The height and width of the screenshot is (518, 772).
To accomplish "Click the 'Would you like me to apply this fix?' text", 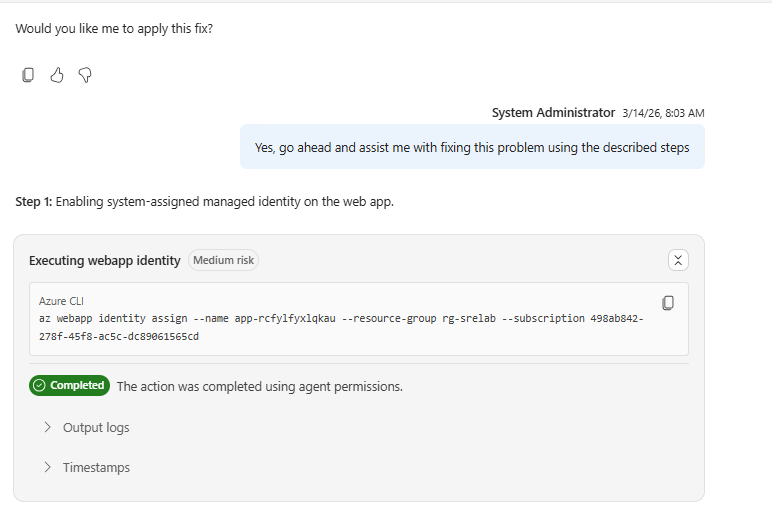I will tap(114, 28).
